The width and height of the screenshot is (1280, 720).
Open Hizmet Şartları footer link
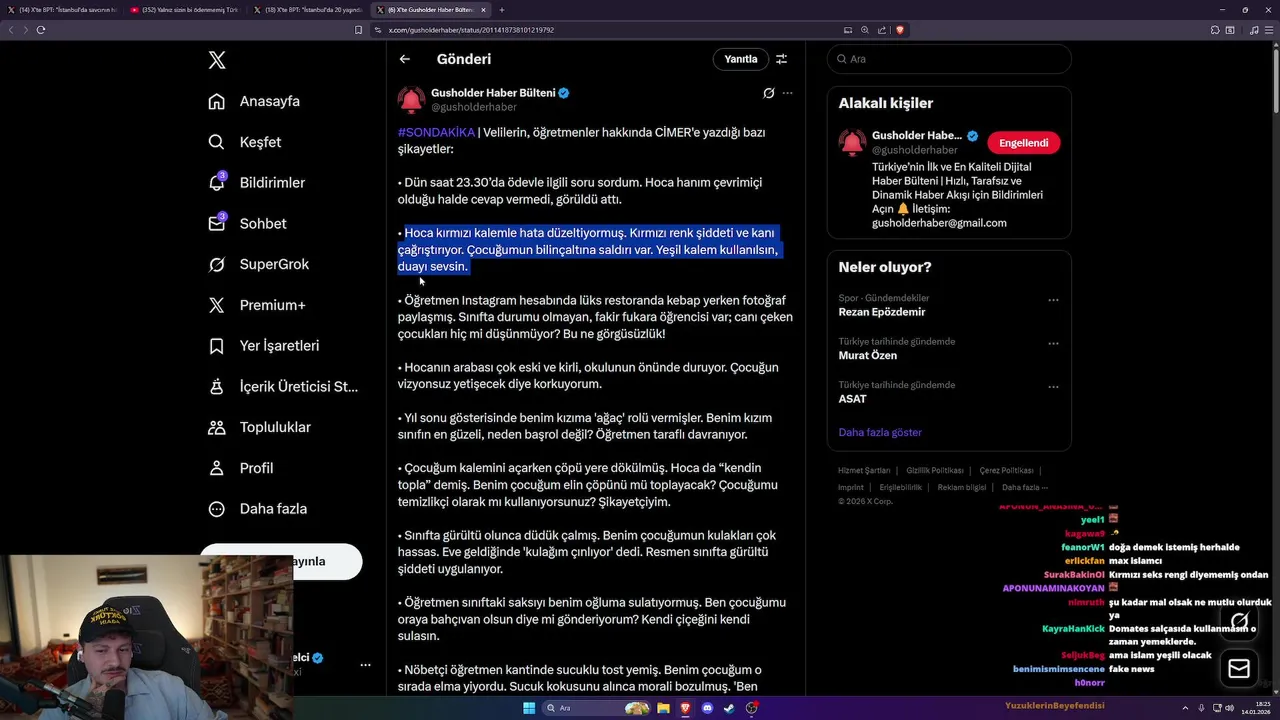coord(864,470)
